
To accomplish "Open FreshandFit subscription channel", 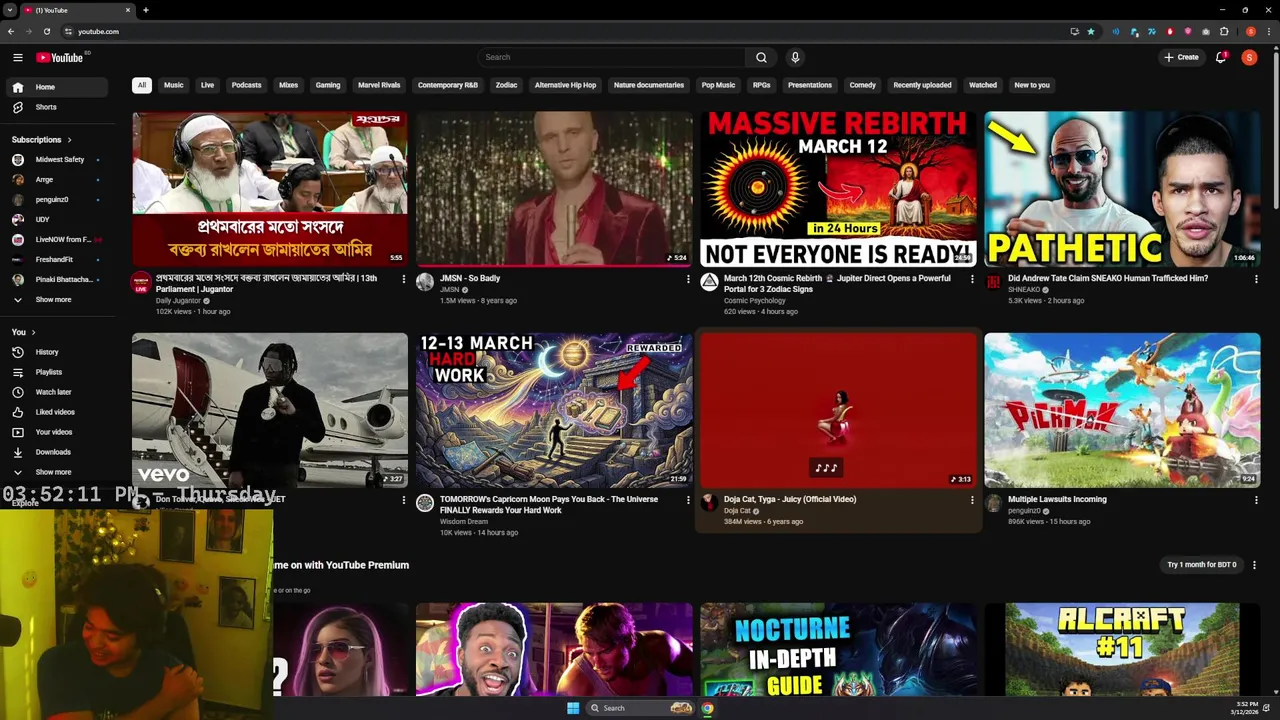I will (56, 260).
